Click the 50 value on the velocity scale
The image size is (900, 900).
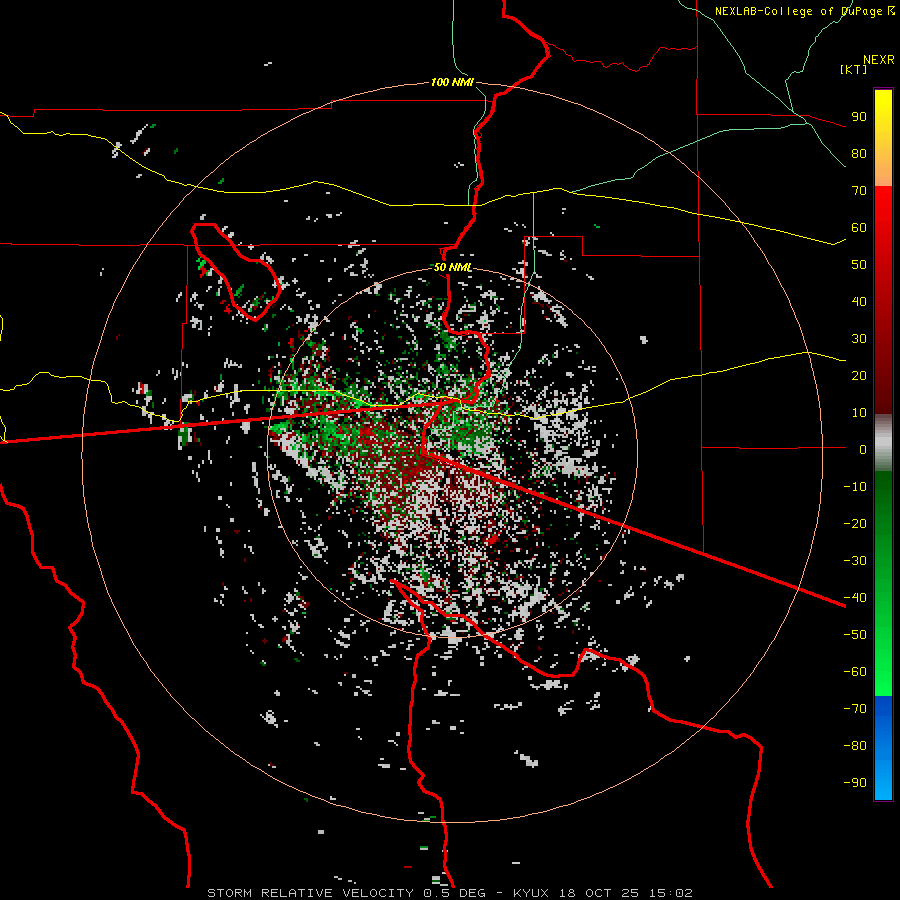(x=859, y=265)
